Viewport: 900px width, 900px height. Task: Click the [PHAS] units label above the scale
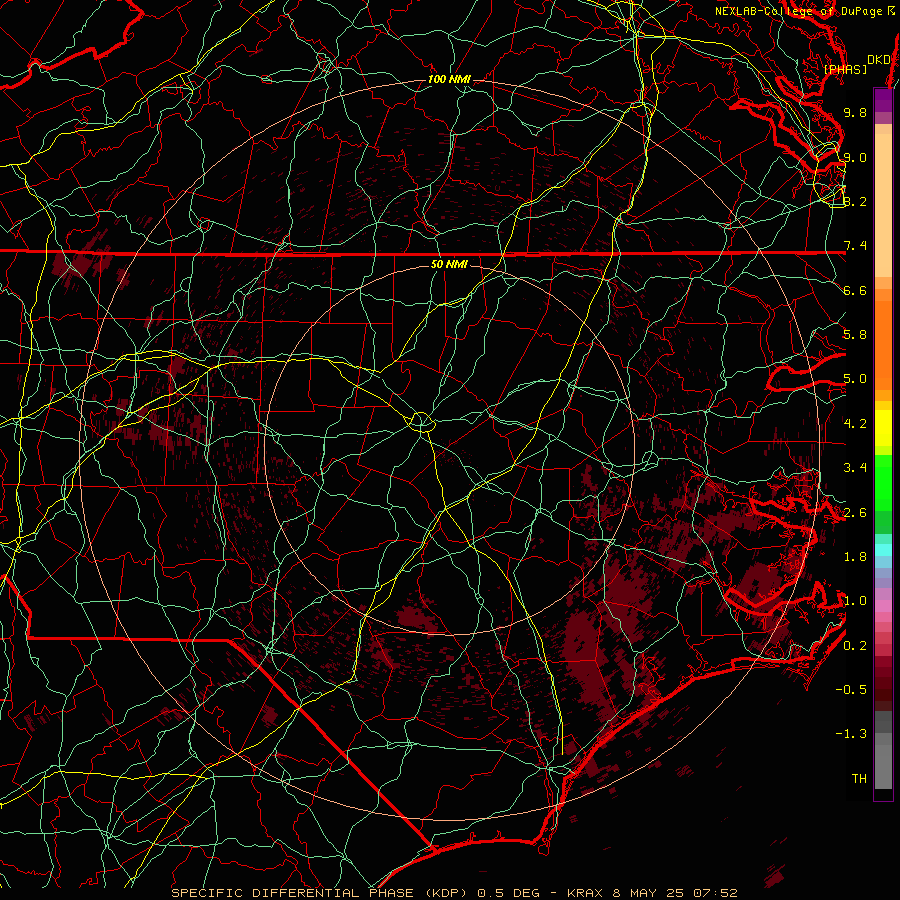[845, 69]
